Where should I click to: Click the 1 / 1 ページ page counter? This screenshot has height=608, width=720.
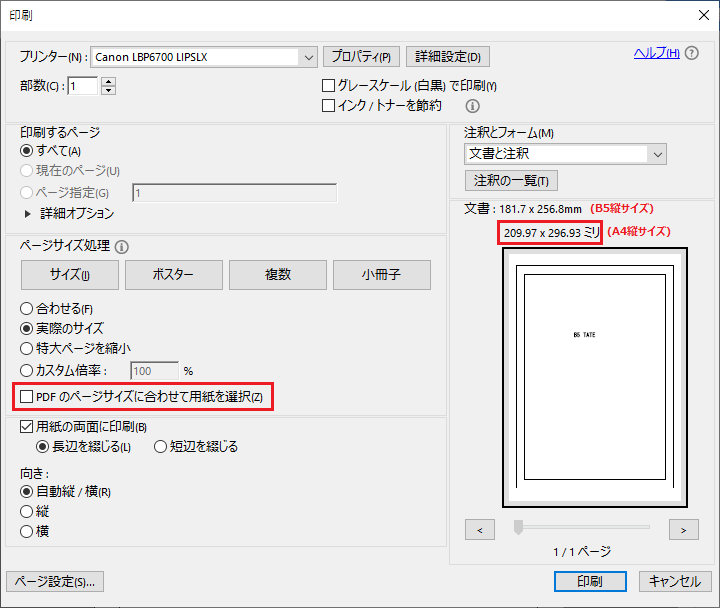(582, 552)
